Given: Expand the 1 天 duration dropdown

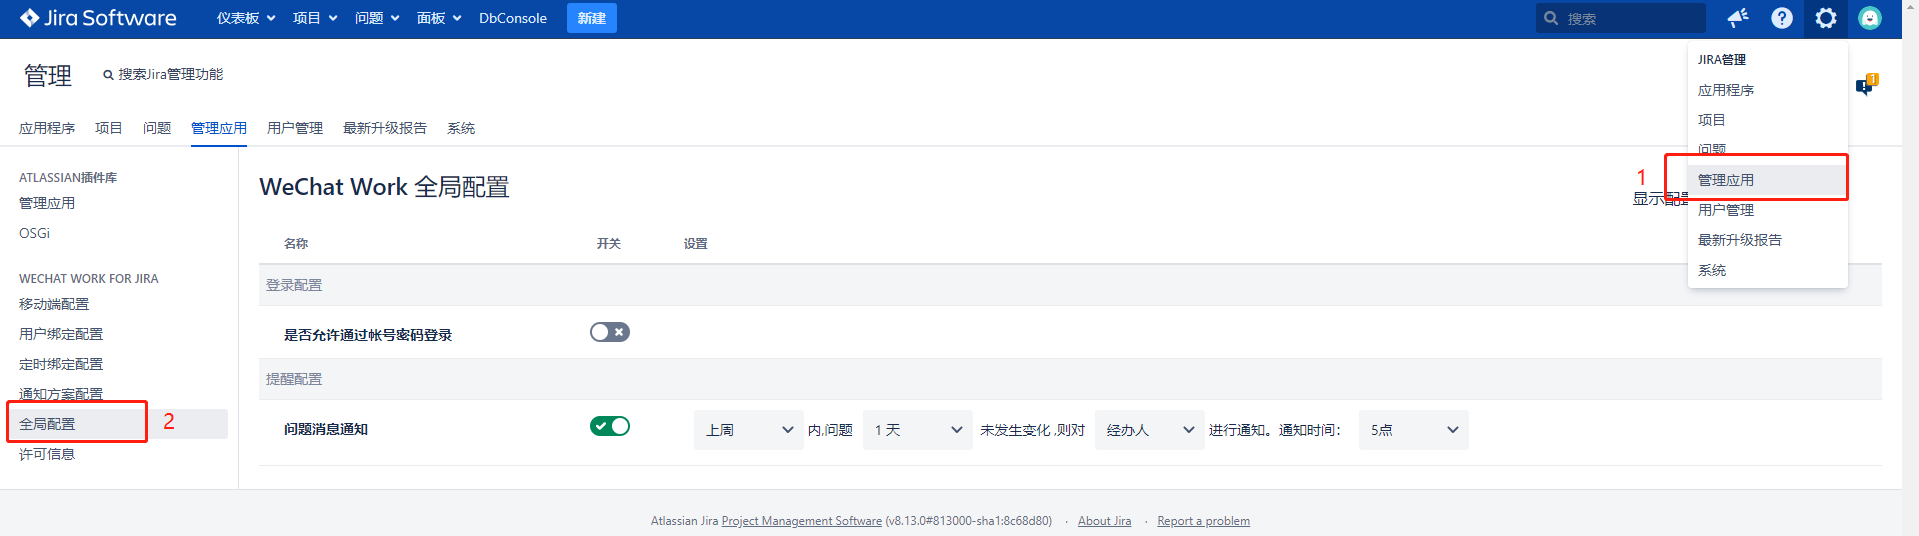Looking at the screenshot, I should (917, 430).
